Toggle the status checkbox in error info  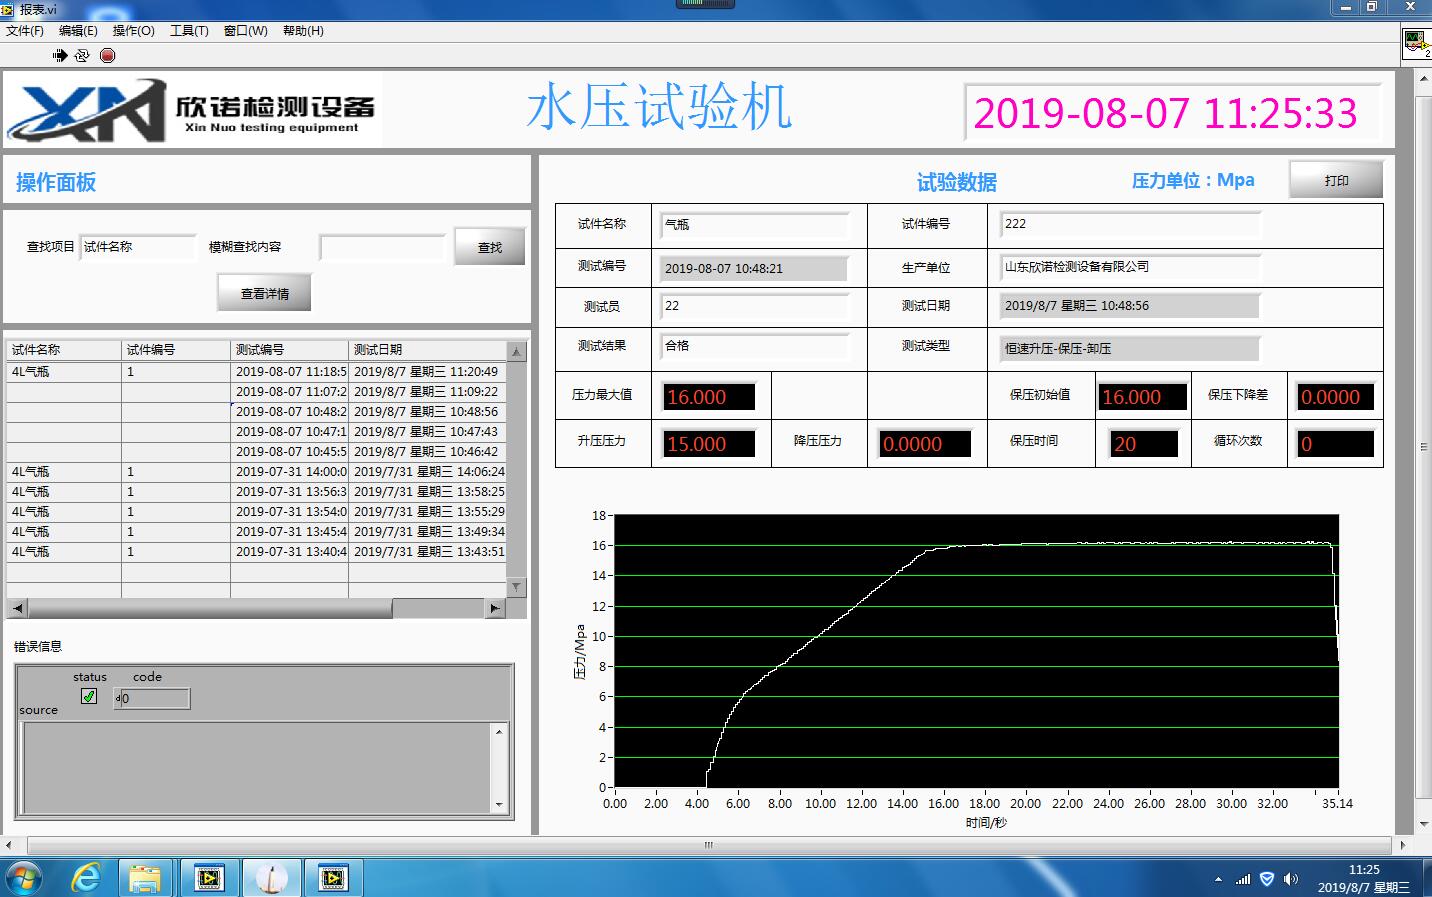[89, 697]
